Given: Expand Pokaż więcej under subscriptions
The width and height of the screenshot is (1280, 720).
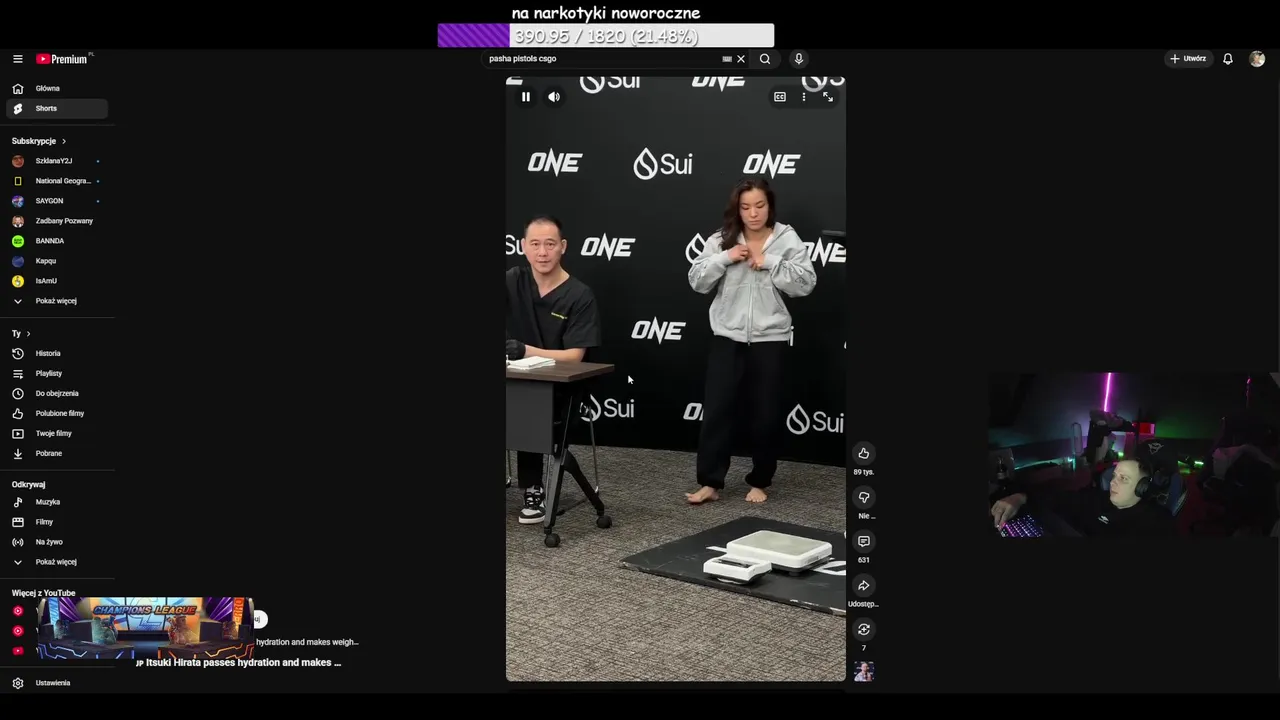Looking at the screenshot, I should [x=58, y=301].
